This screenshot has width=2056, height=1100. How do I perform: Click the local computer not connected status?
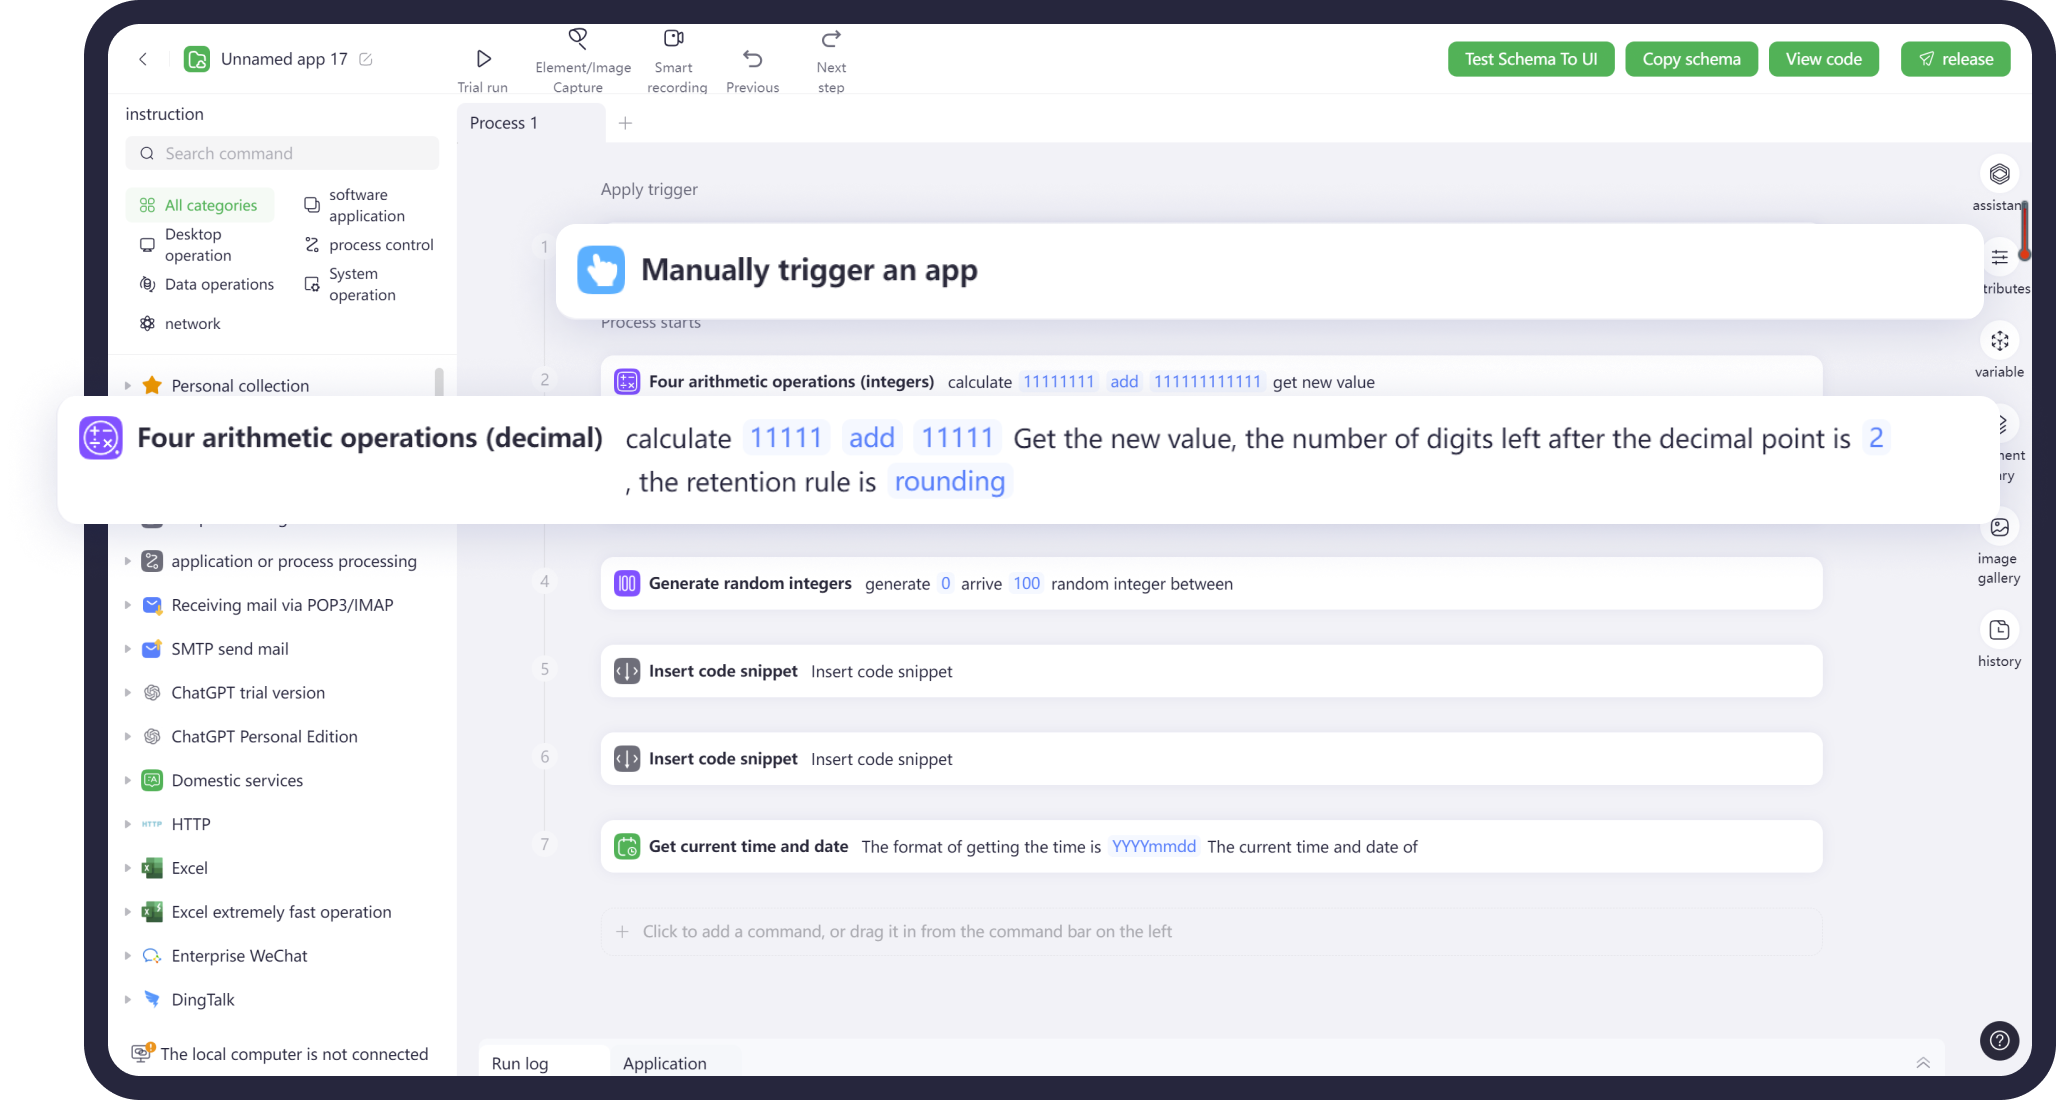pos(281,1054)
